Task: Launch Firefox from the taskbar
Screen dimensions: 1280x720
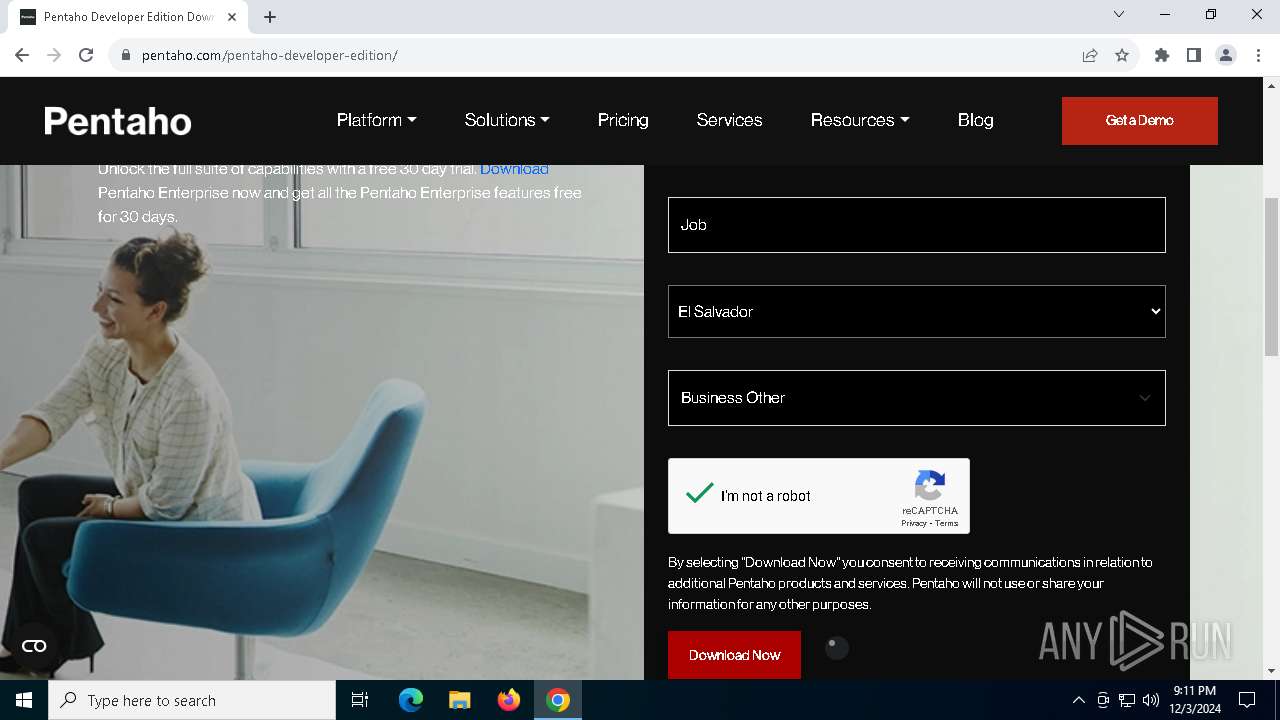Action: [x=509, y=700]
